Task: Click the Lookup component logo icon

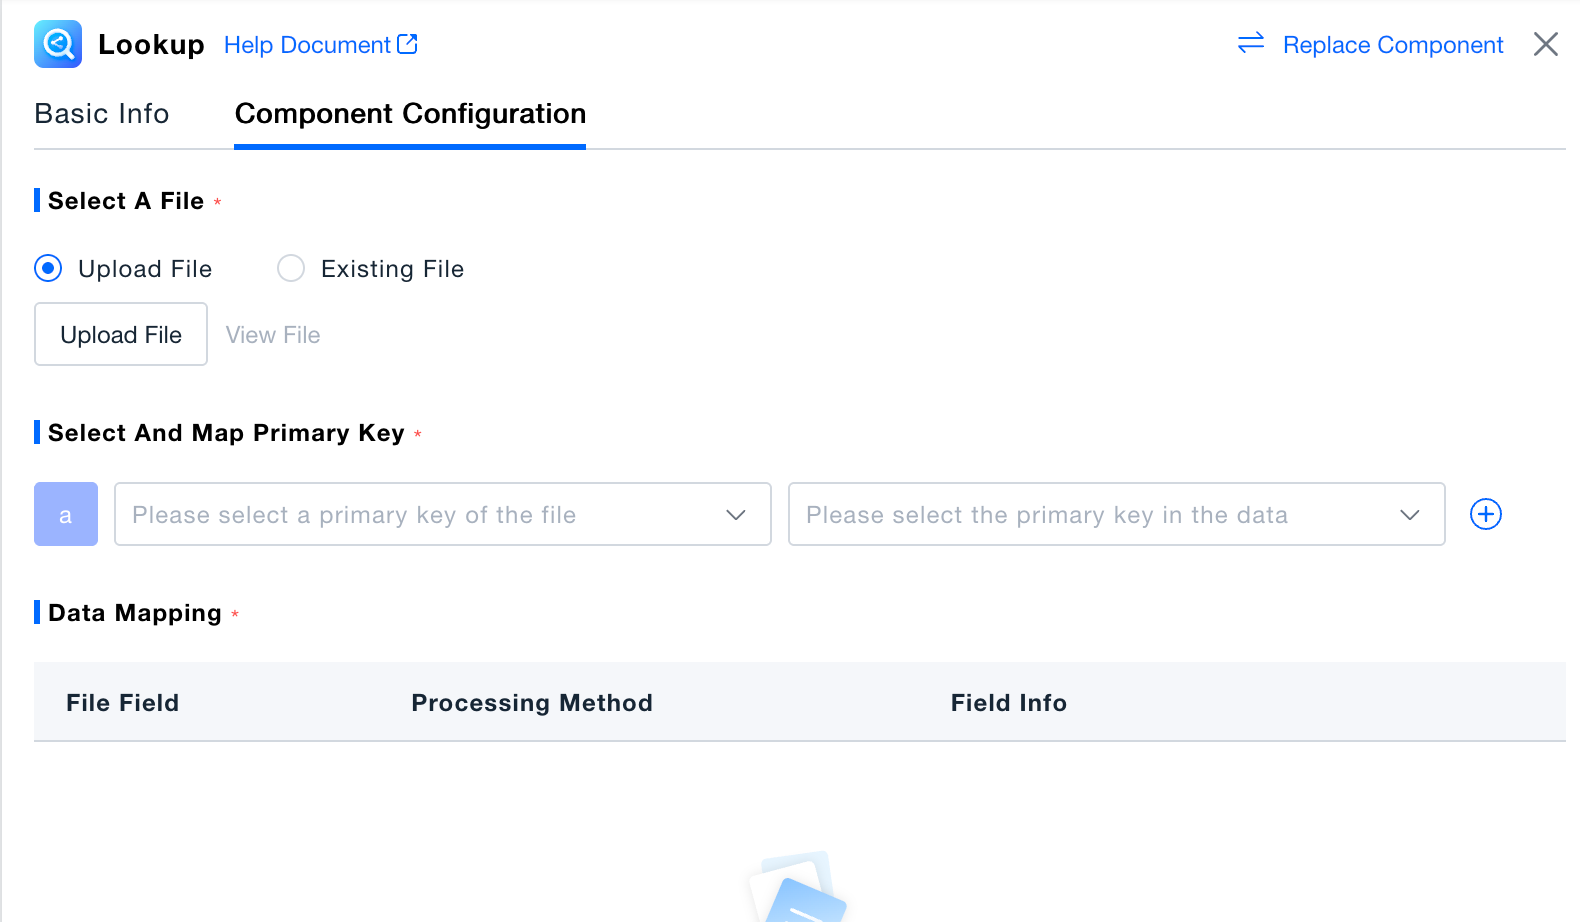Action: [x=58, y=44]
